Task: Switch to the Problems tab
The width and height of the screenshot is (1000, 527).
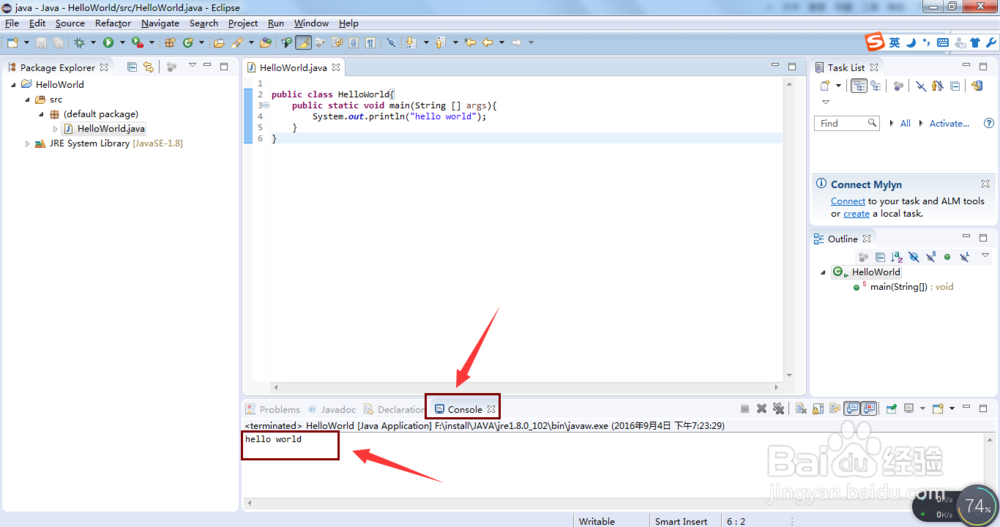Action: [x=273, y=410]
